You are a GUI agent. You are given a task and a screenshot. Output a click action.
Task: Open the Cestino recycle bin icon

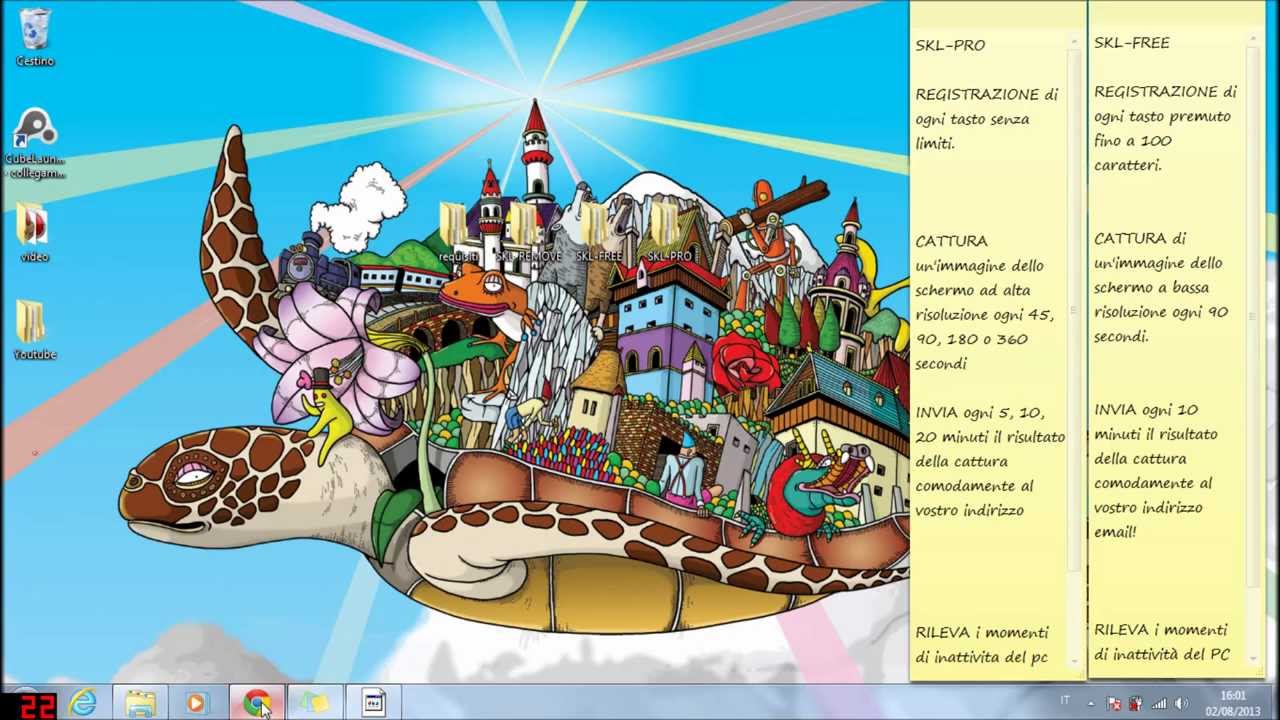pos(35,37)
